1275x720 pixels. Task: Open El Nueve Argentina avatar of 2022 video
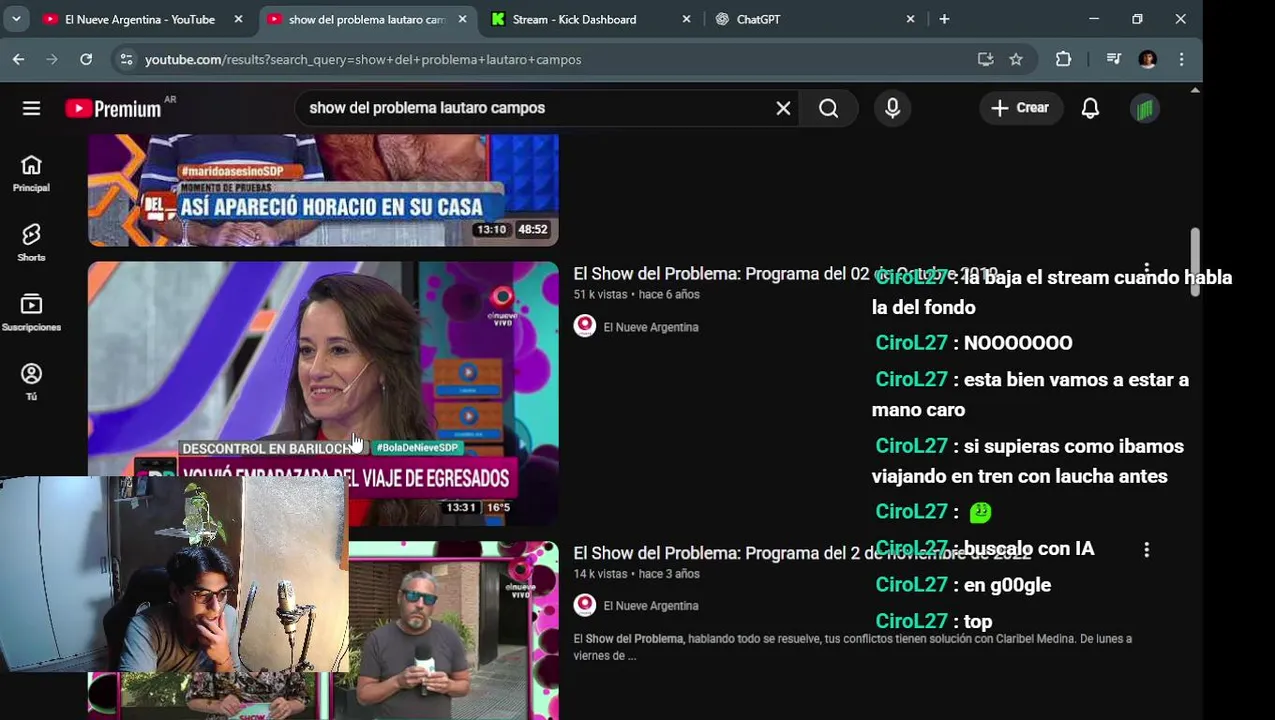(585, 605)
